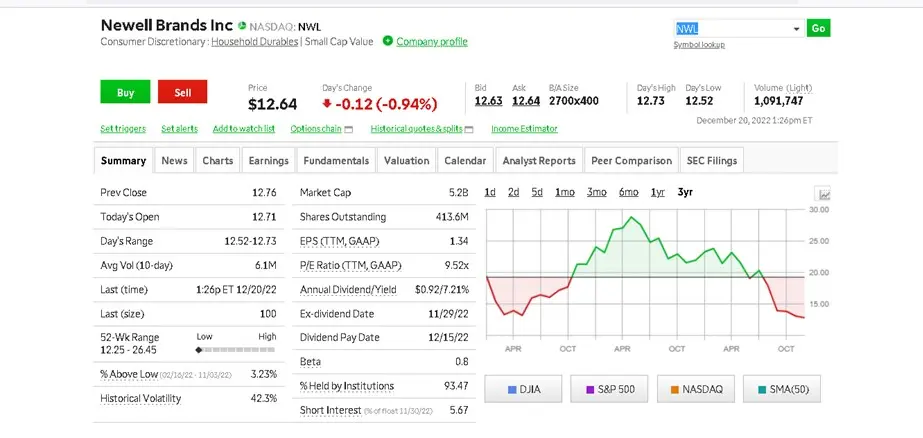The image size is (923, 438).
Task: Toggle DJIA comparison overlay
Action: (x=523, y=389)
